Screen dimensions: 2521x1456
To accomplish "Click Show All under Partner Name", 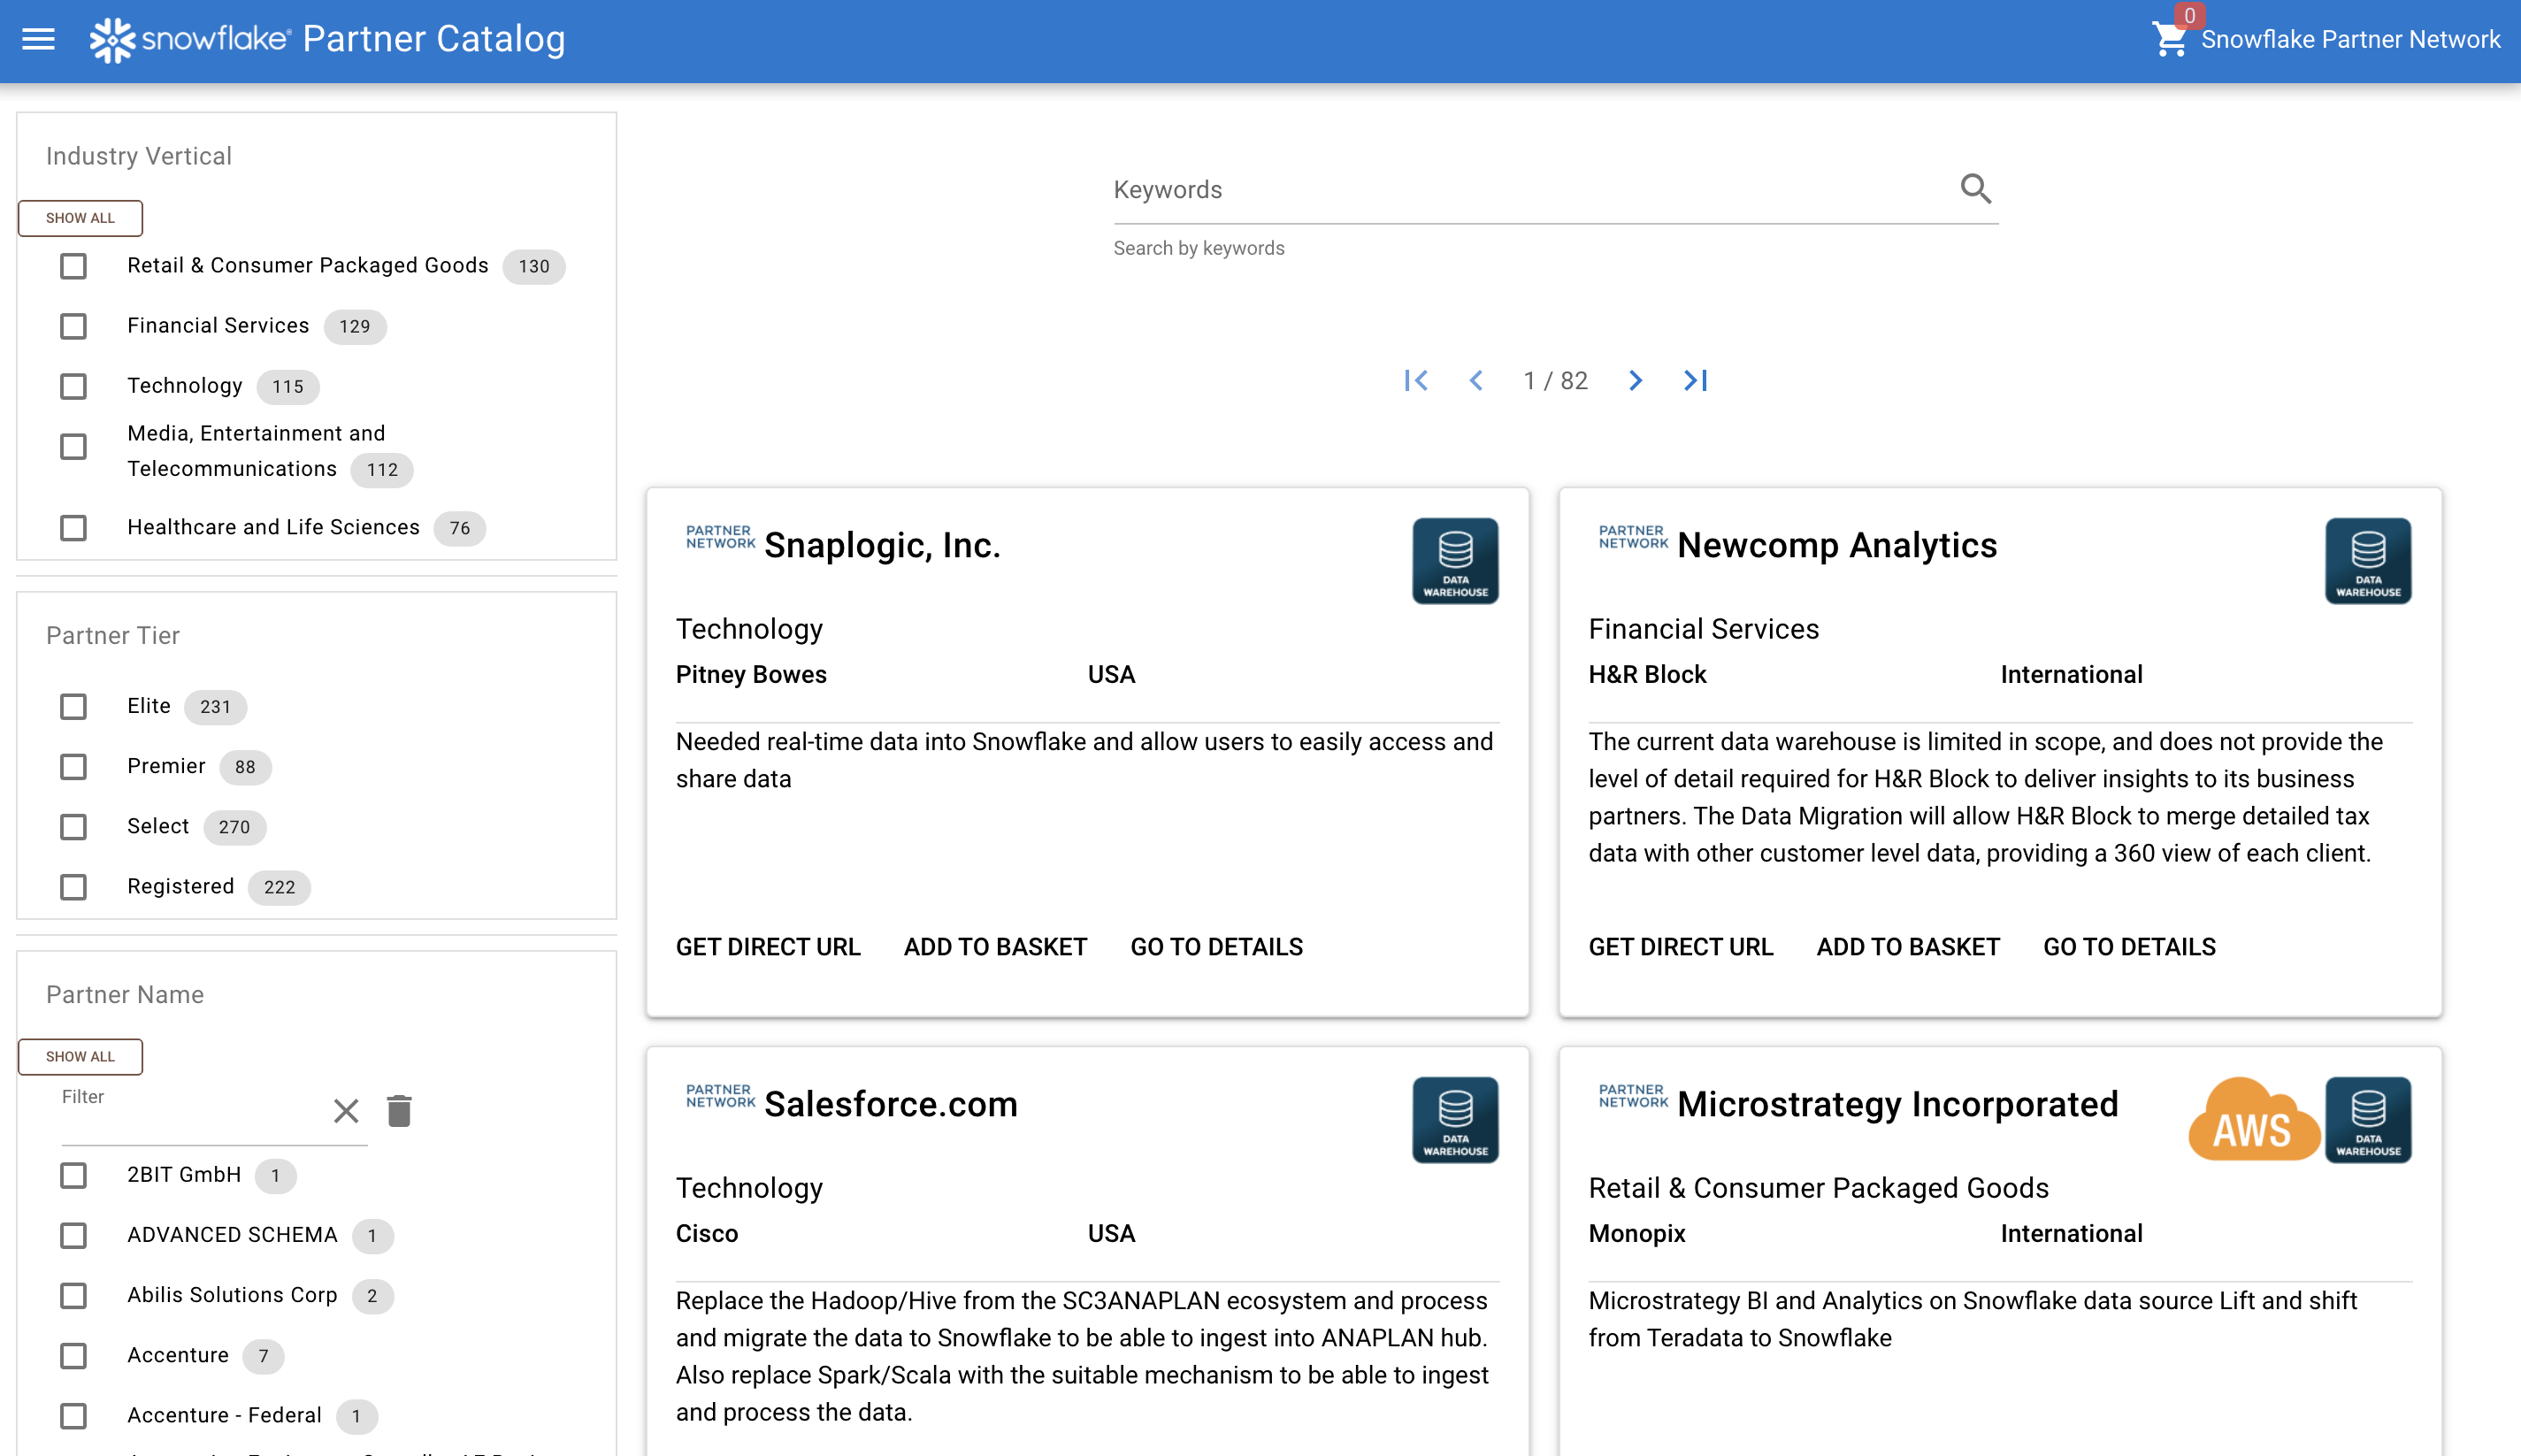I will click(x=80, y=1056).
